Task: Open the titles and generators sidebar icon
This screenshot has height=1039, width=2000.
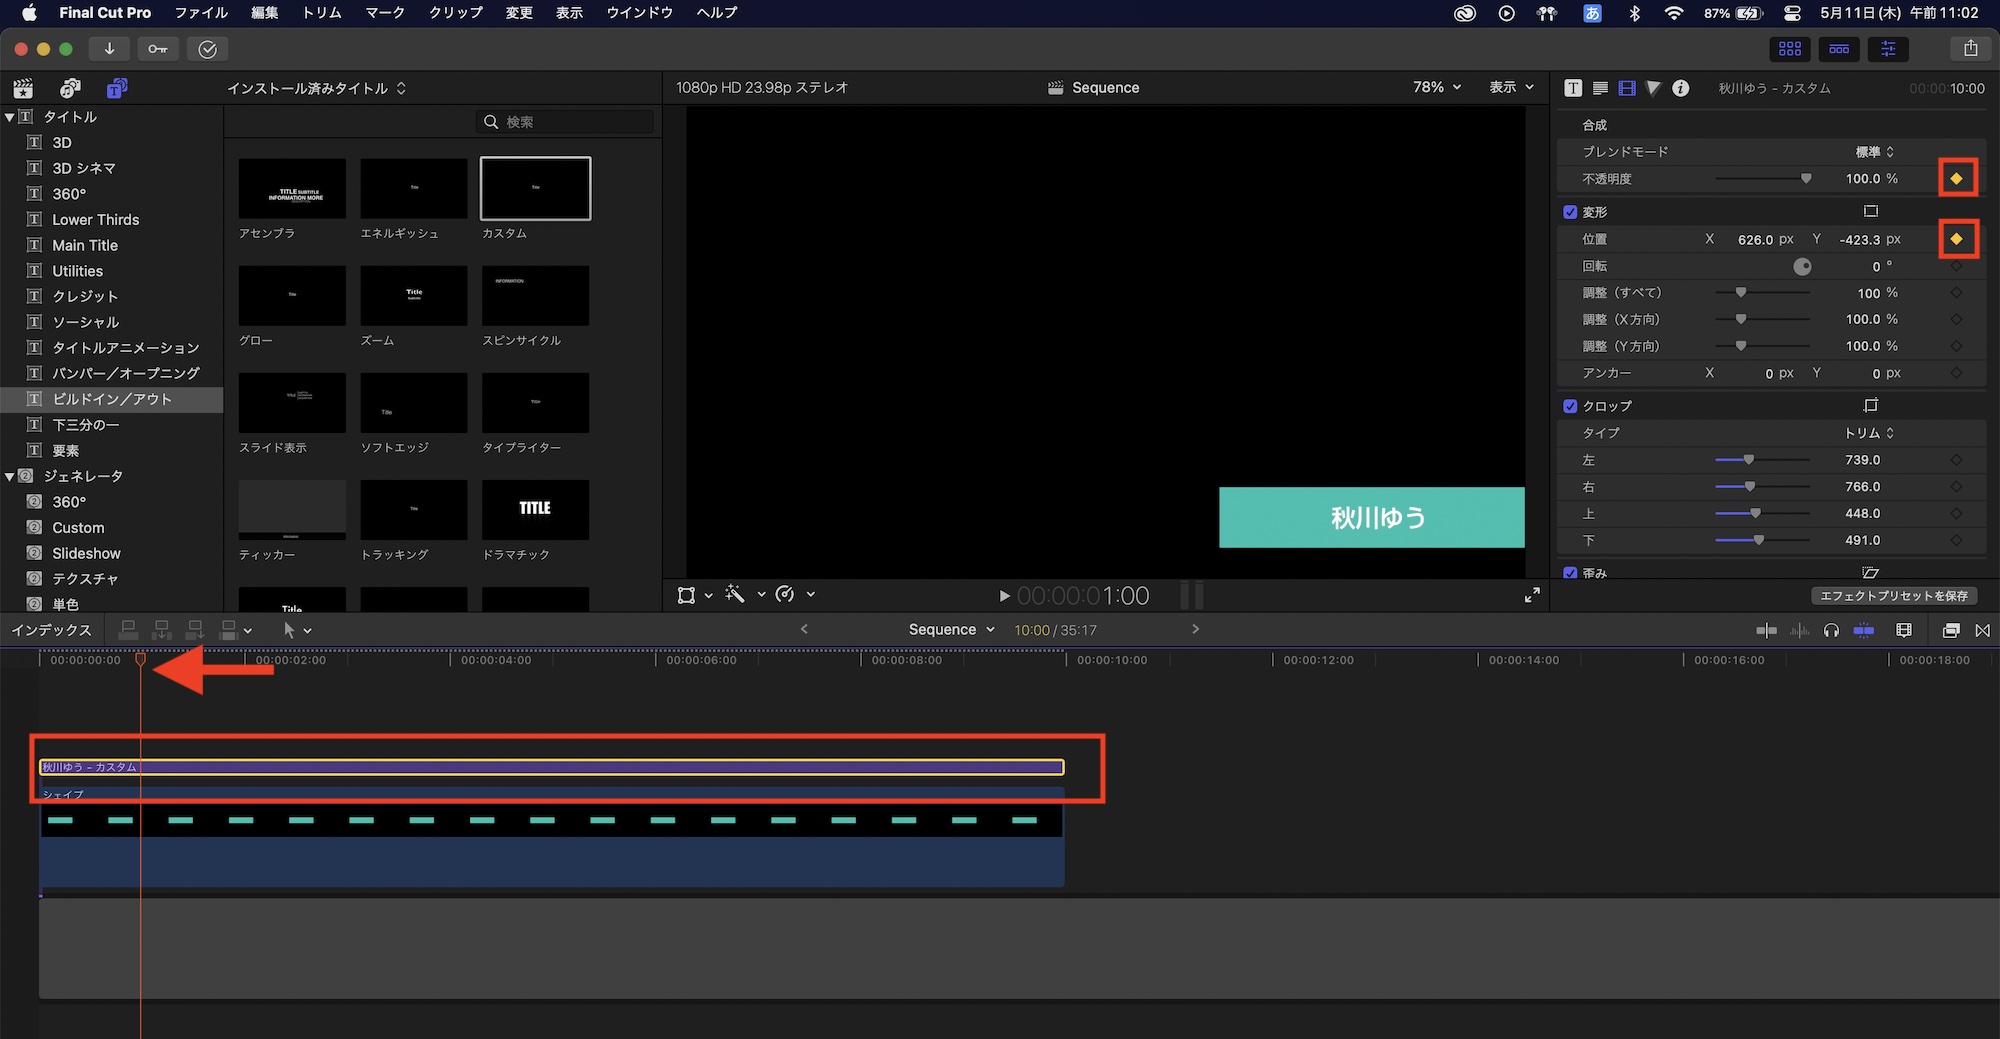Action: [117, 88]
